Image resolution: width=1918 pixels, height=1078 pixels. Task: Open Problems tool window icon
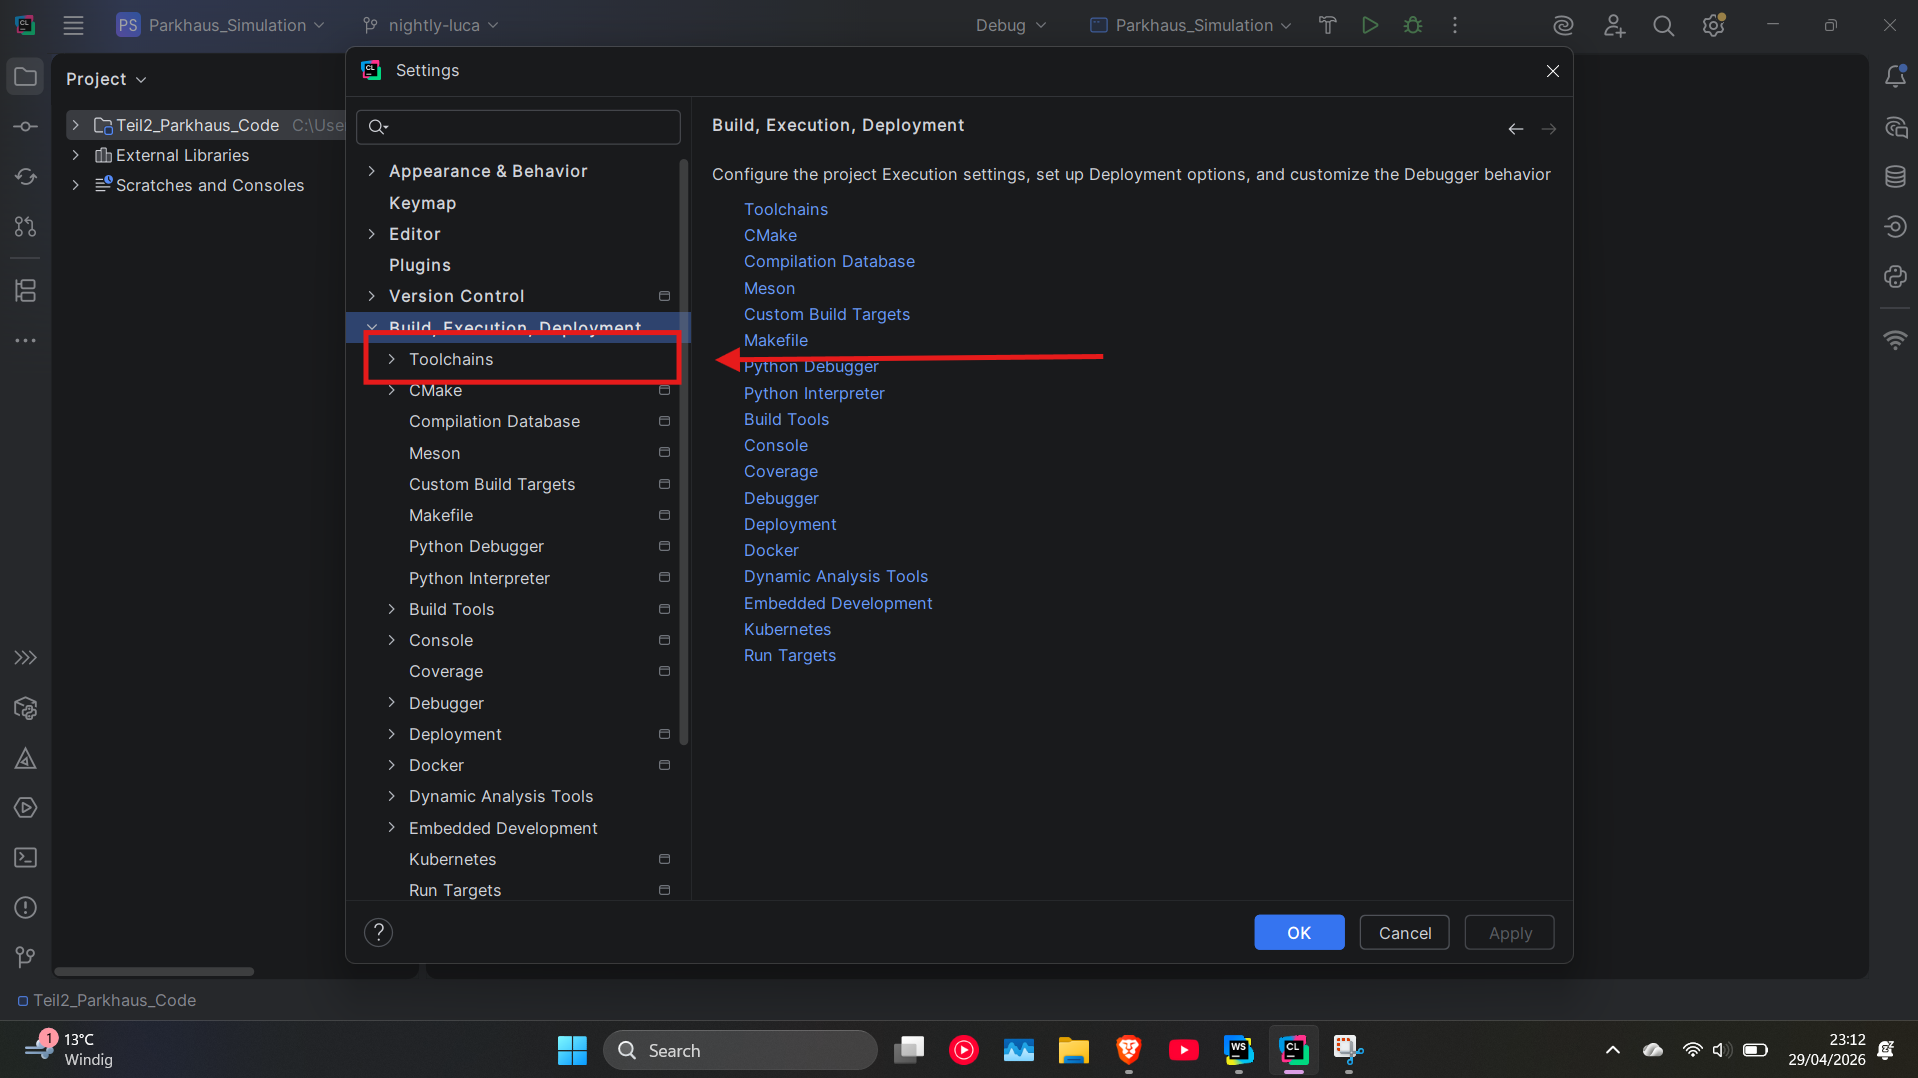(26, 908)
